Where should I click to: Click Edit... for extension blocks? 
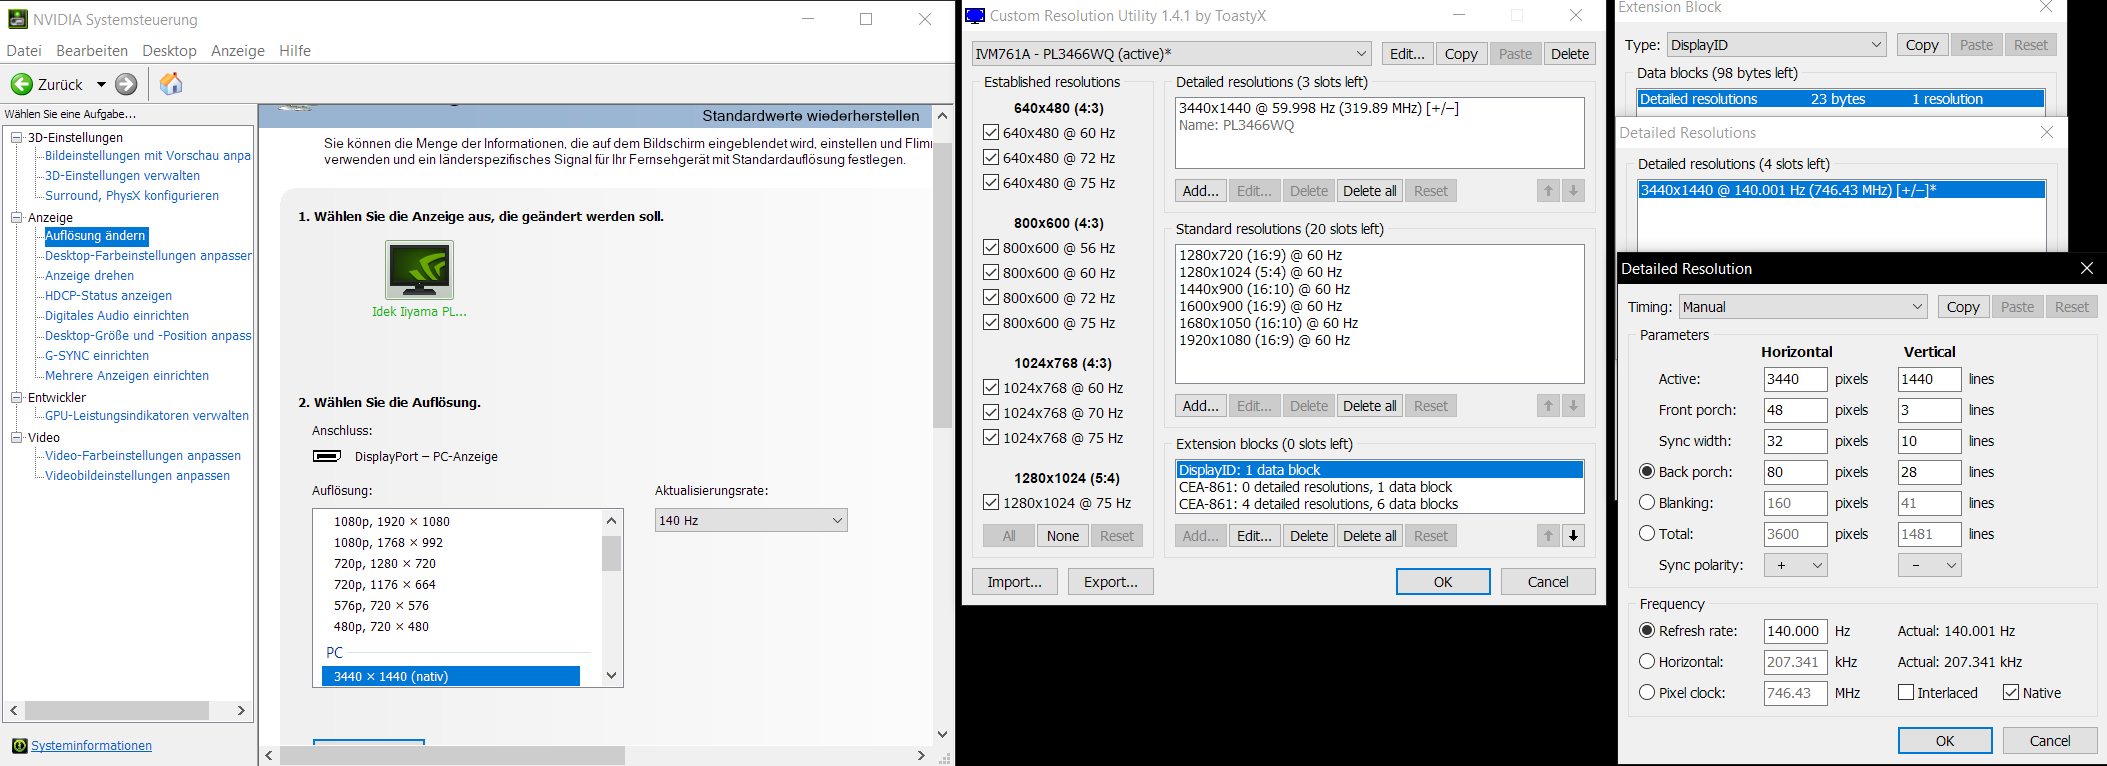[x=1254, y=536]
